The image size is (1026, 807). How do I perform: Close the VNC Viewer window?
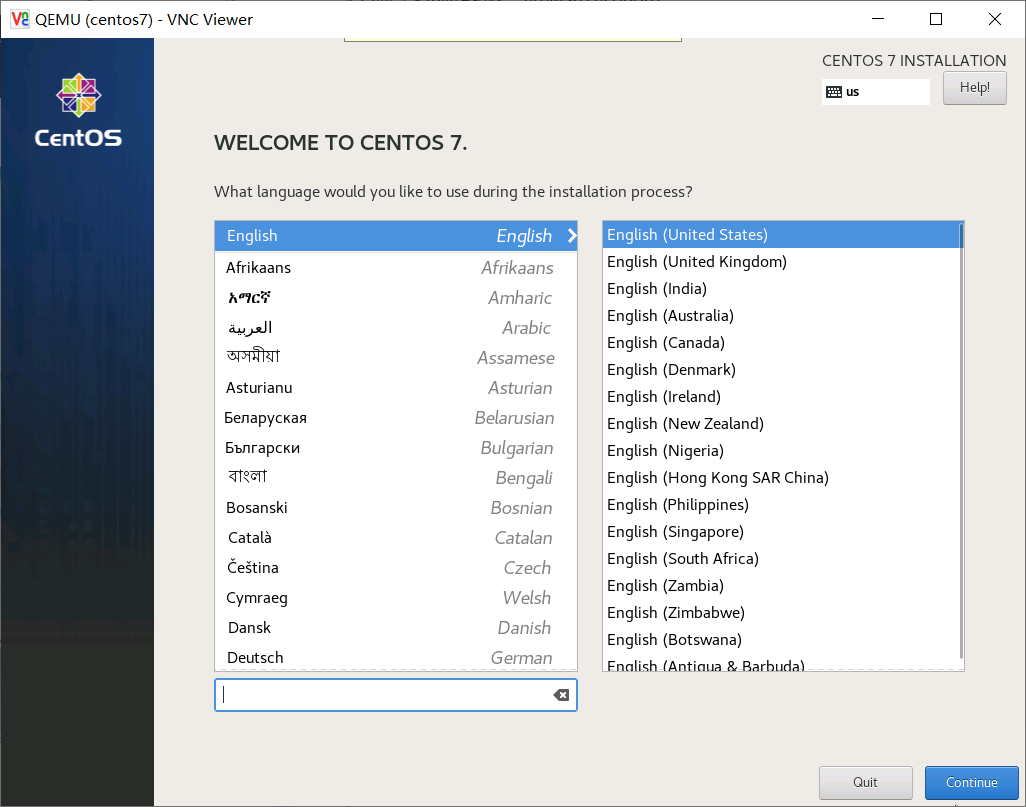click(x=995, y=19)
